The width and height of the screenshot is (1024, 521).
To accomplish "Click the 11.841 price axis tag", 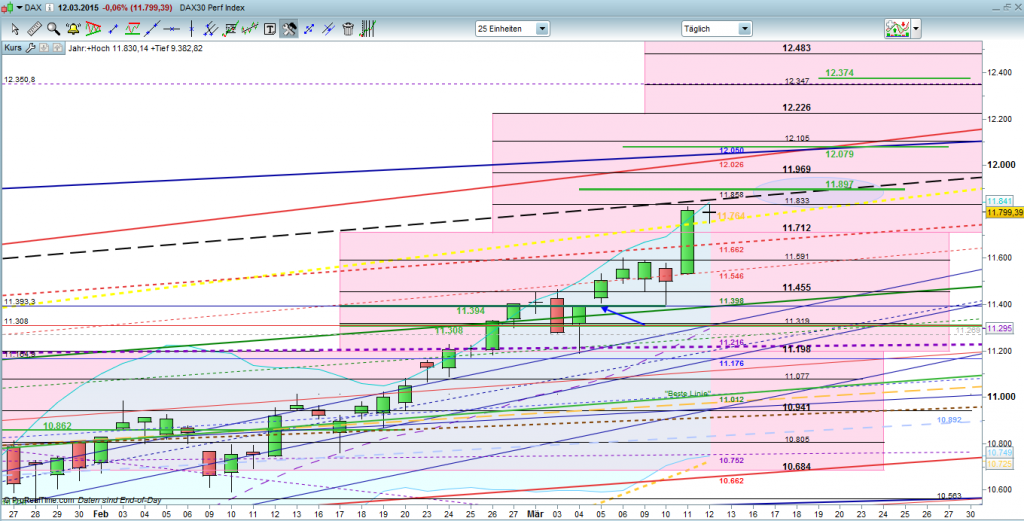I will point(999,202).
